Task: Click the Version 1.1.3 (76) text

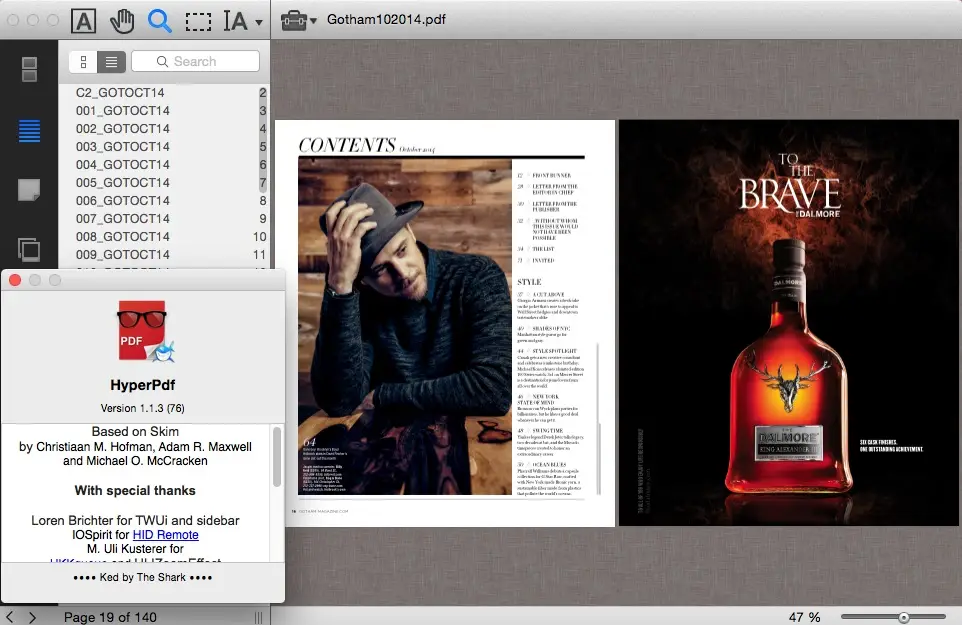Action: pos(142,408)
